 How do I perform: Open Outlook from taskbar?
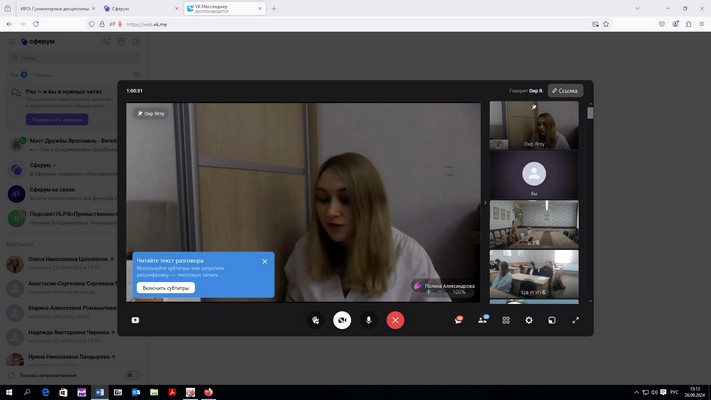(136, 392)
